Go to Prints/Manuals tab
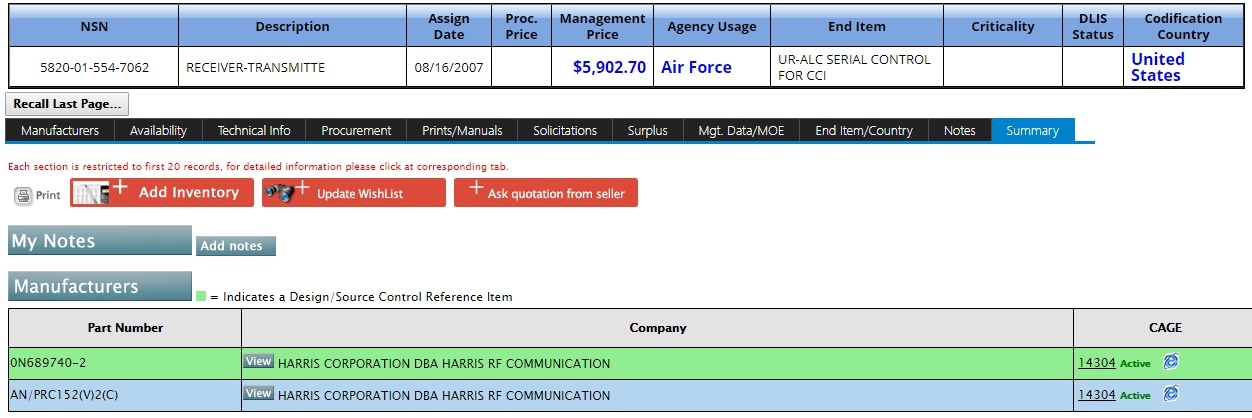This screenshot has height=418, width=1252. (462, 131)
